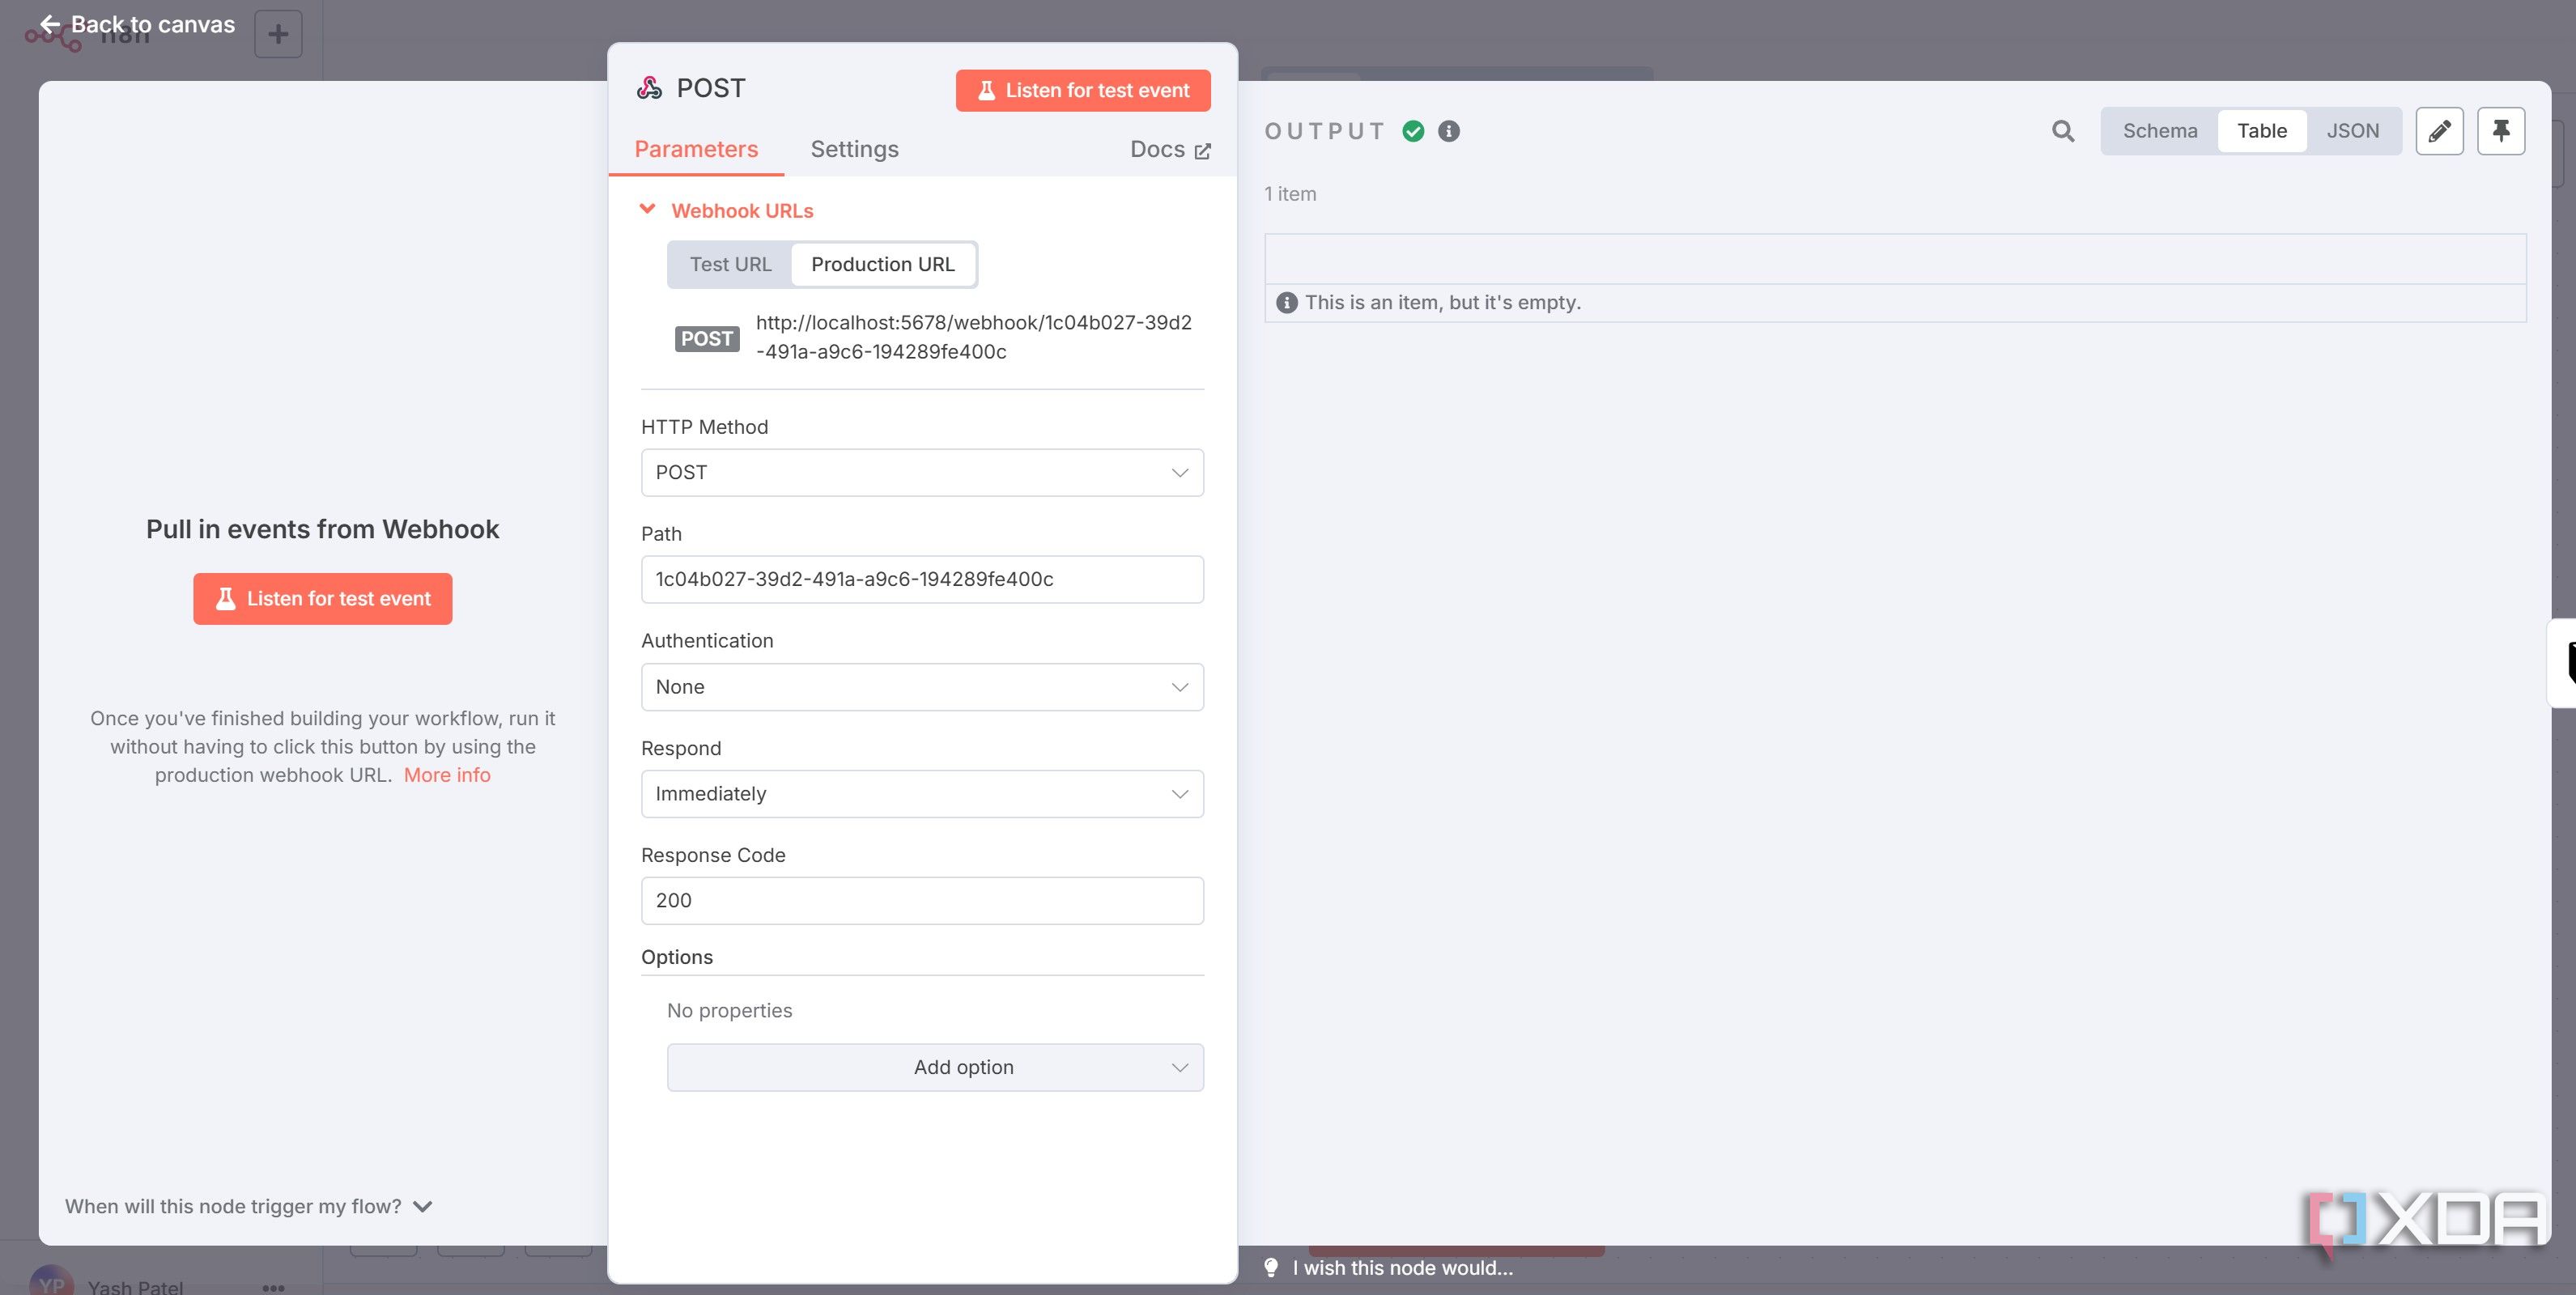The height and width of the screenshot is (1295, 2576).
Task: Open Docs external link
Action: click(x=1170, y=149)
